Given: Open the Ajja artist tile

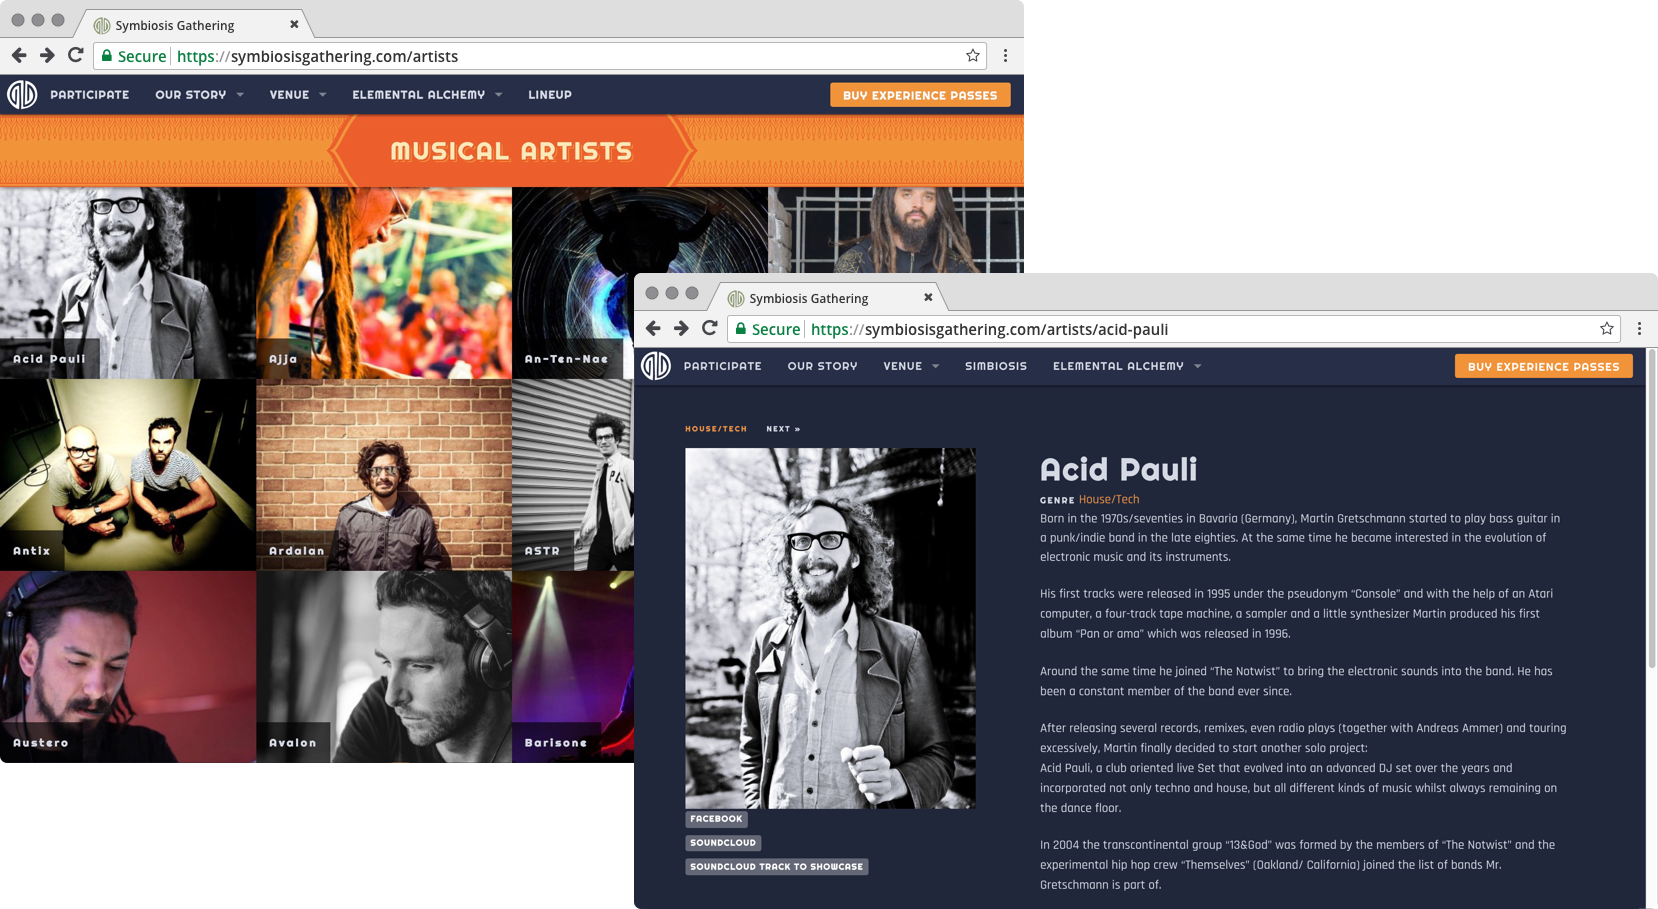Looking at the screenshot, I should (x=384, y=283).
